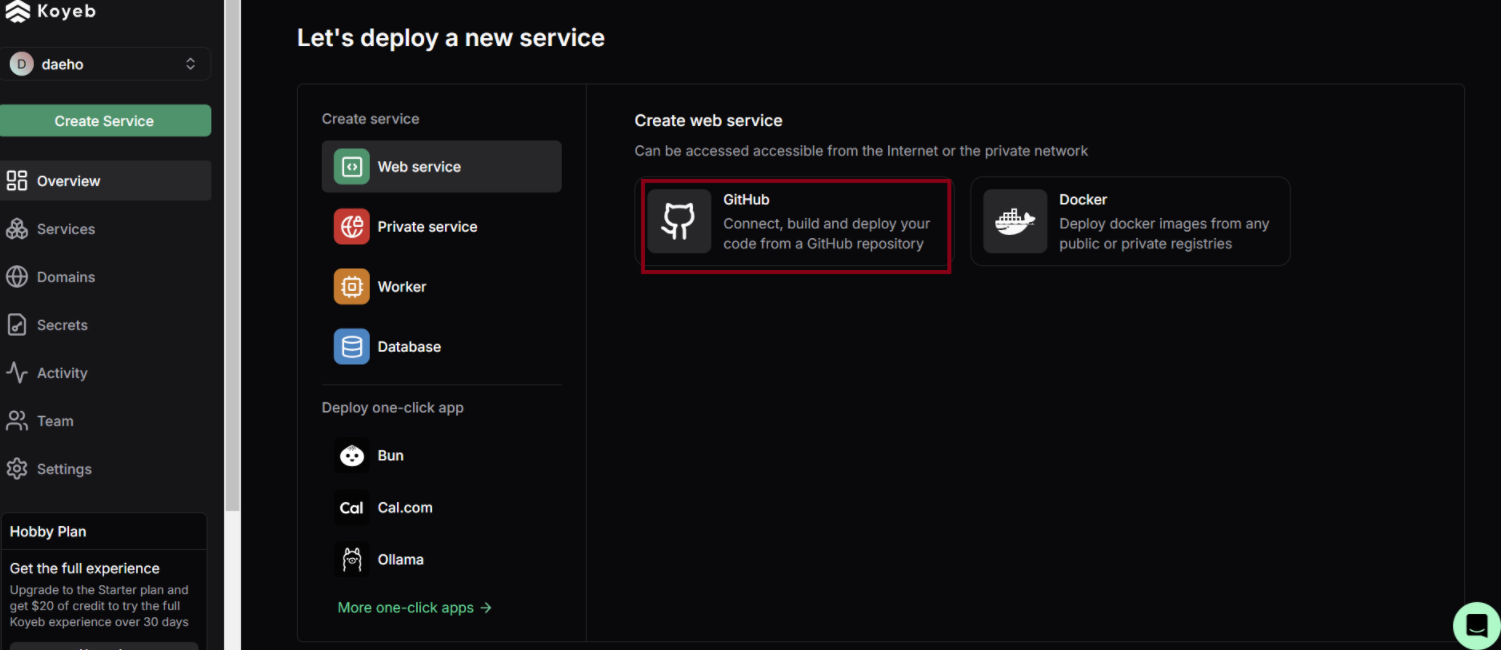Click the GitHub octocat icon
The height and width of the screenshot is (650, 1501).
coord(679,222)
